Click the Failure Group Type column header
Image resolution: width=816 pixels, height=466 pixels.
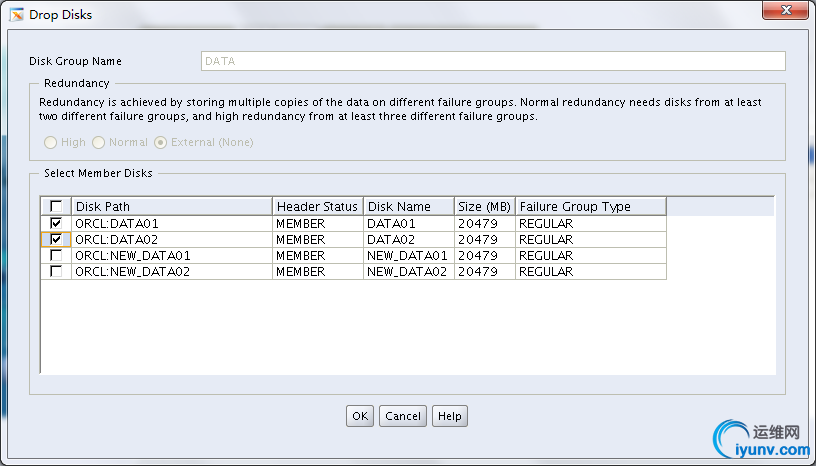tap(590, 206)
